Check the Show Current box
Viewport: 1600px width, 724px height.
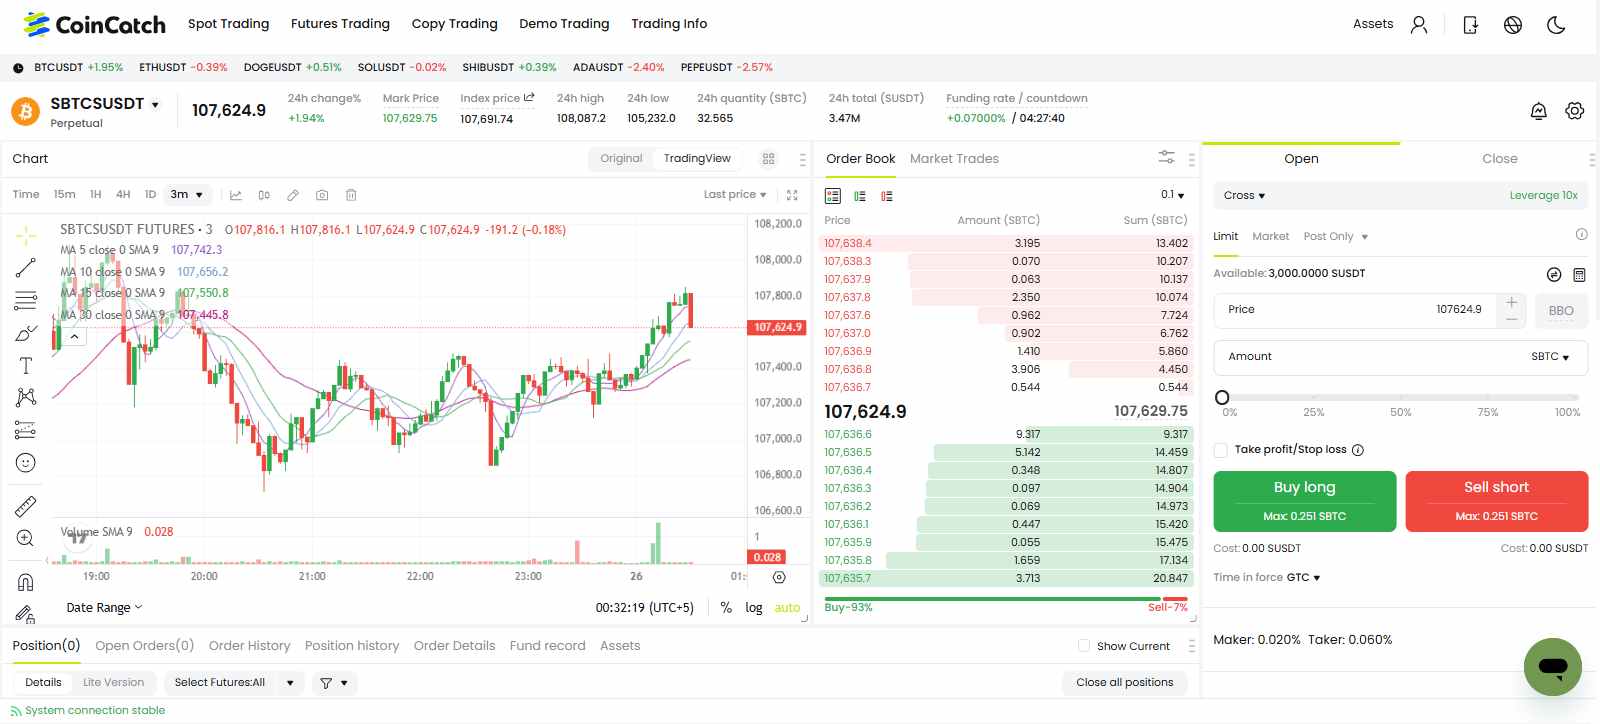[1084, 646]
